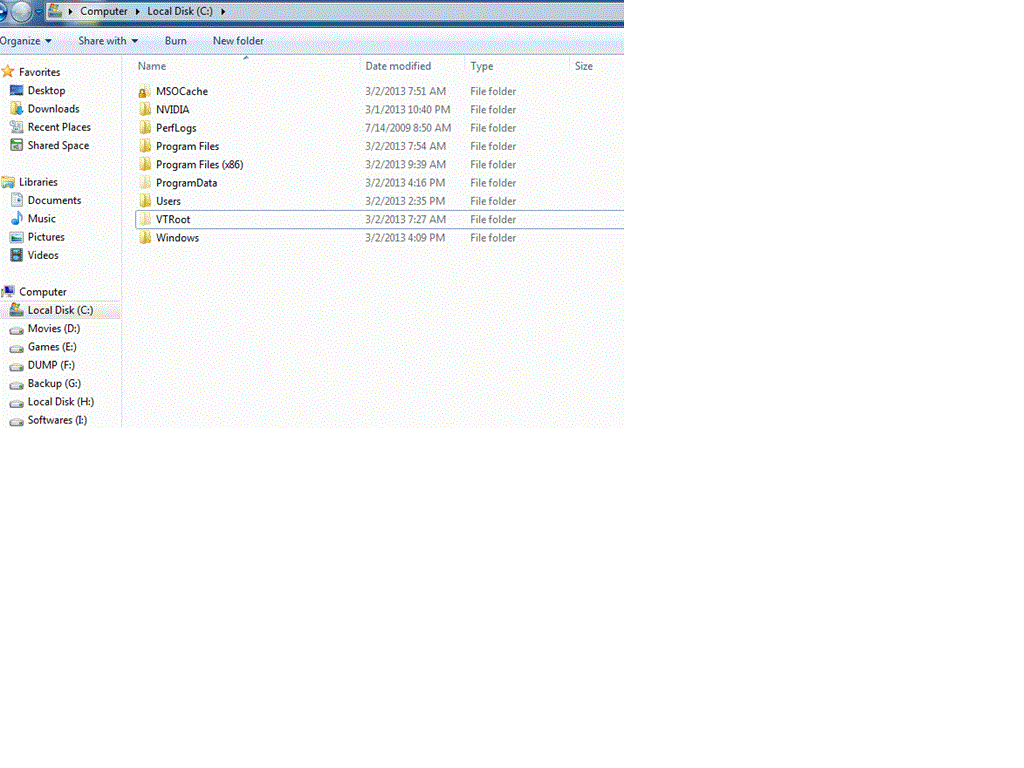
Task: Click the Burn toolbar button
Action: click(176, 41)
